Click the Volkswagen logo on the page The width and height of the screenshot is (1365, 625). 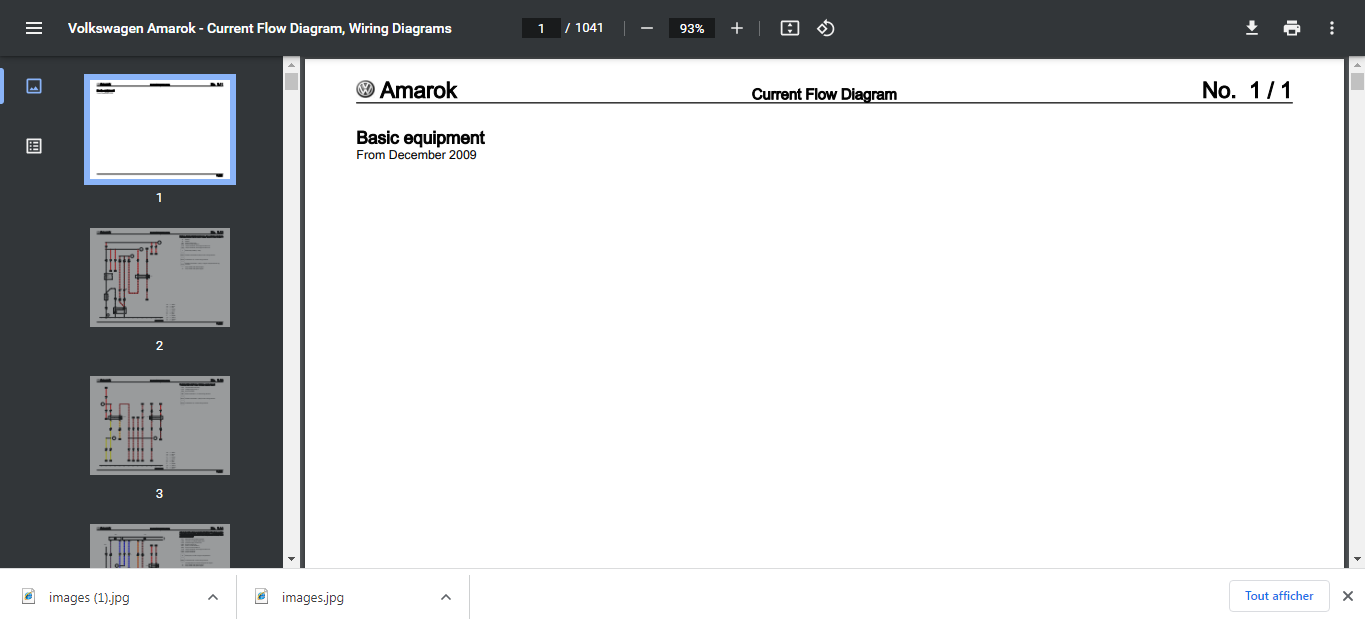[x=365, y=89]
